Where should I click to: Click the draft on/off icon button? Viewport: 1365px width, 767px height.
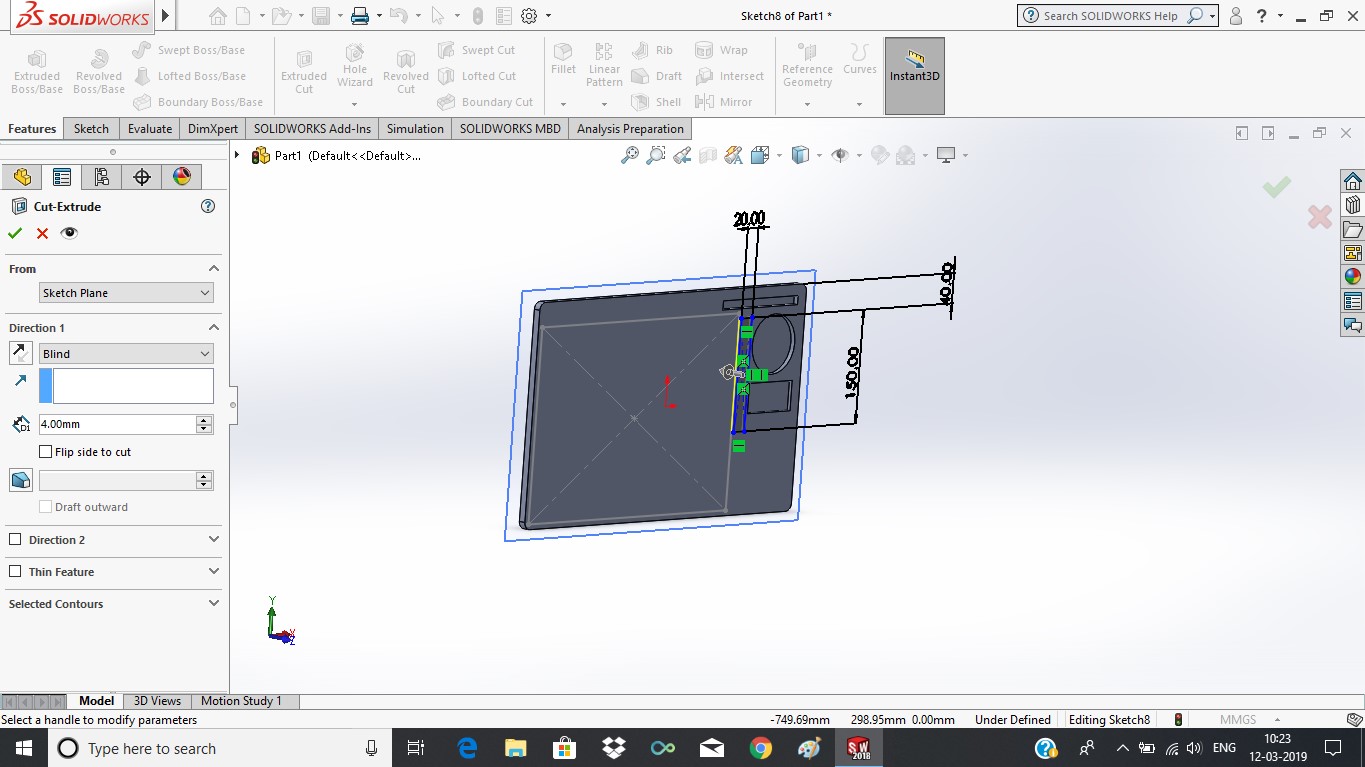click(x=20, y=480)
